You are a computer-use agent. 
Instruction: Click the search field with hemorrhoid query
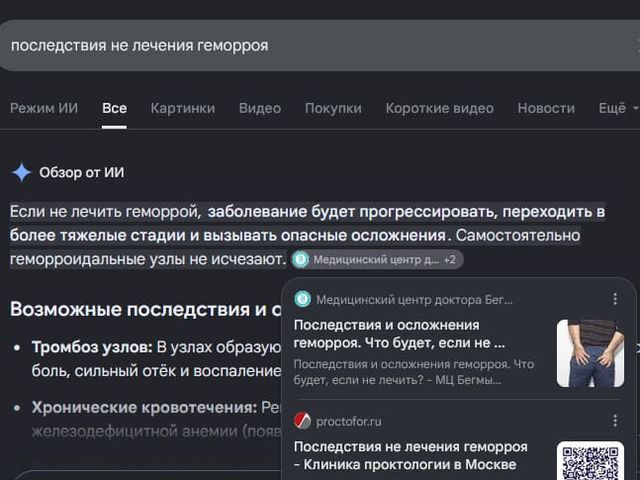[x=320, y=45]
